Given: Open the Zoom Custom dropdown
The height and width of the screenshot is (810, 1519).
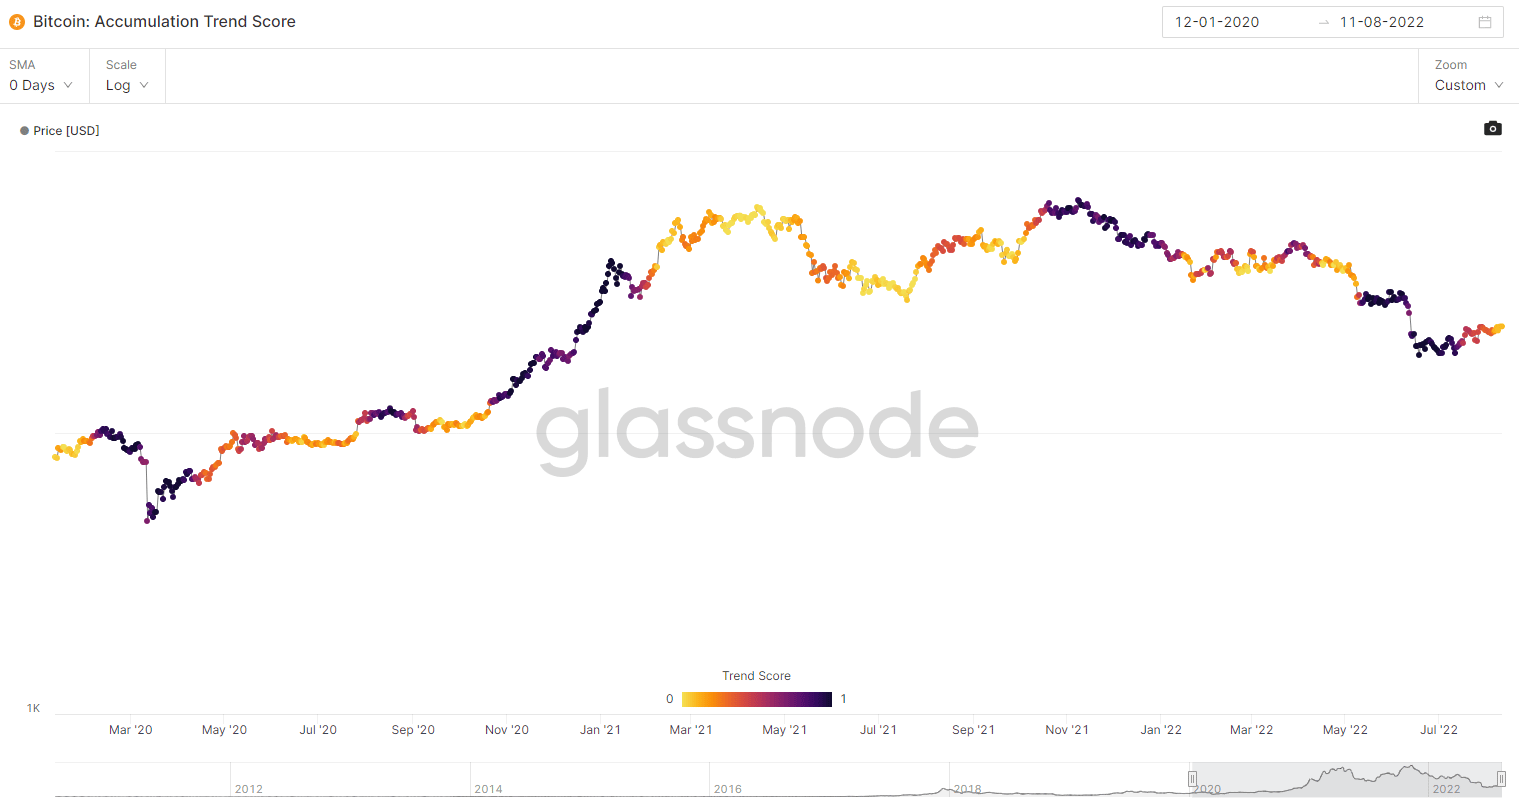Looking at the screenshot, I should coord(1468,85).
